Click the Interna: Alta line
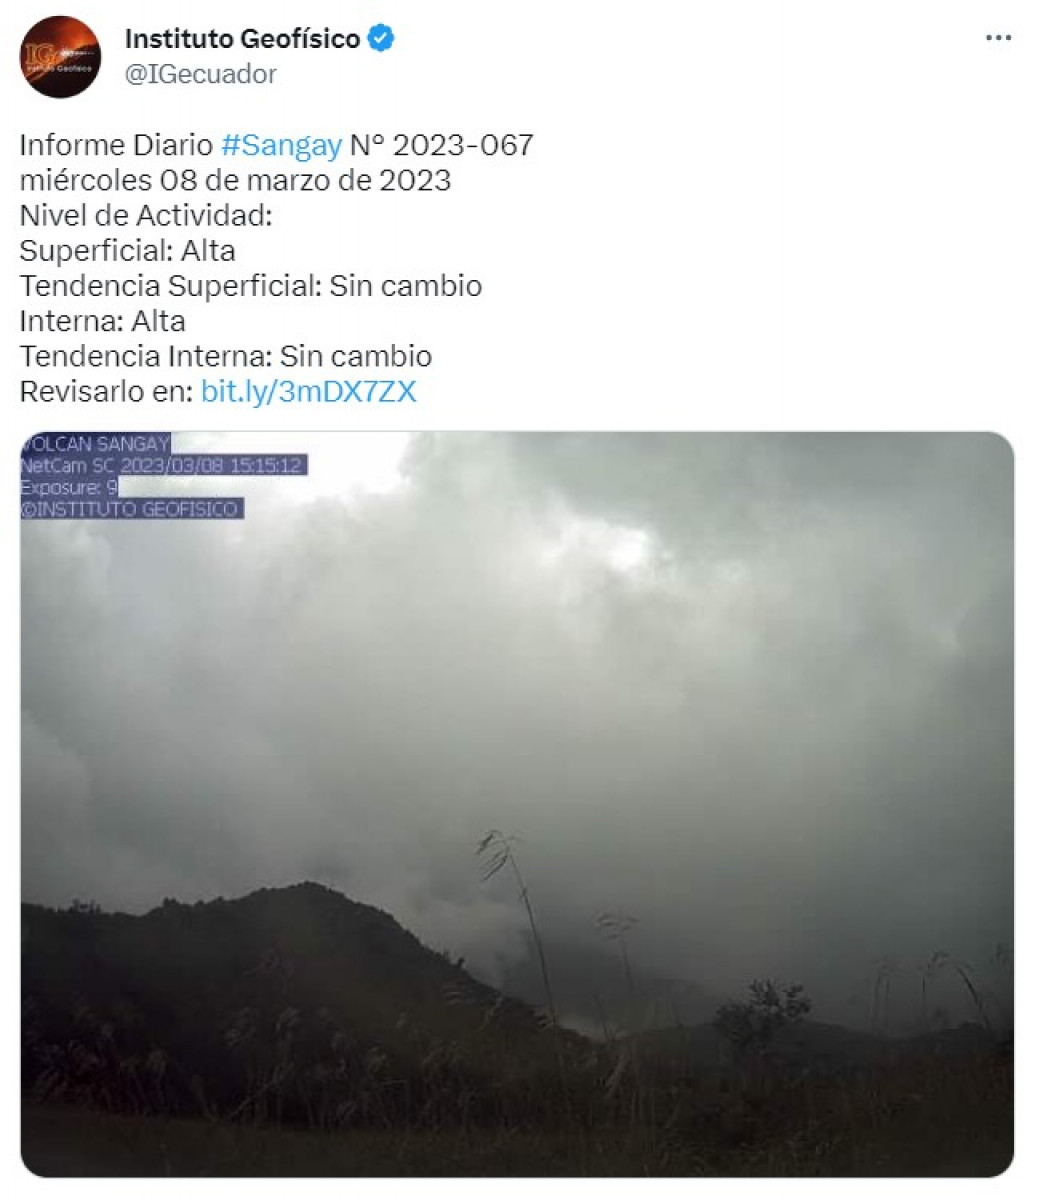The image size is (1038, 1200). [x=102, y=321]
